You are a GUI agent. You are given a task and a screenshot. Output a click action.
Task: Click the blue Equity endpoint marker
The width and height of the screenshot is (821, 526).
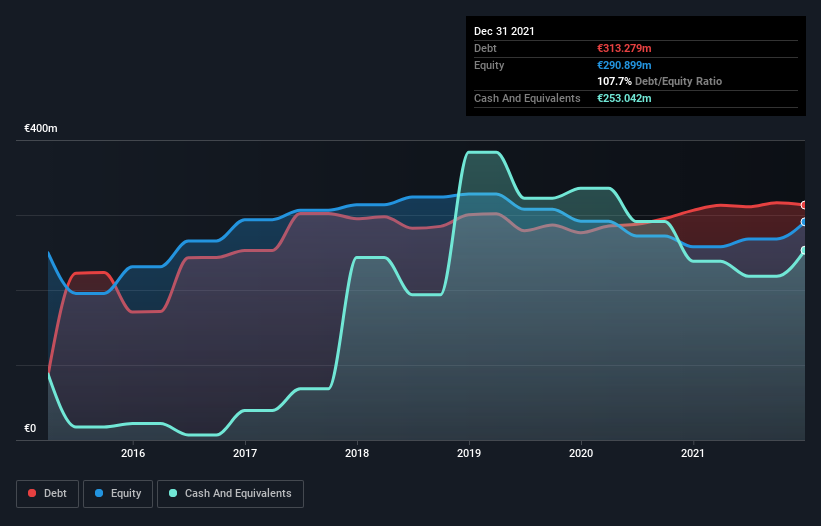804,222
